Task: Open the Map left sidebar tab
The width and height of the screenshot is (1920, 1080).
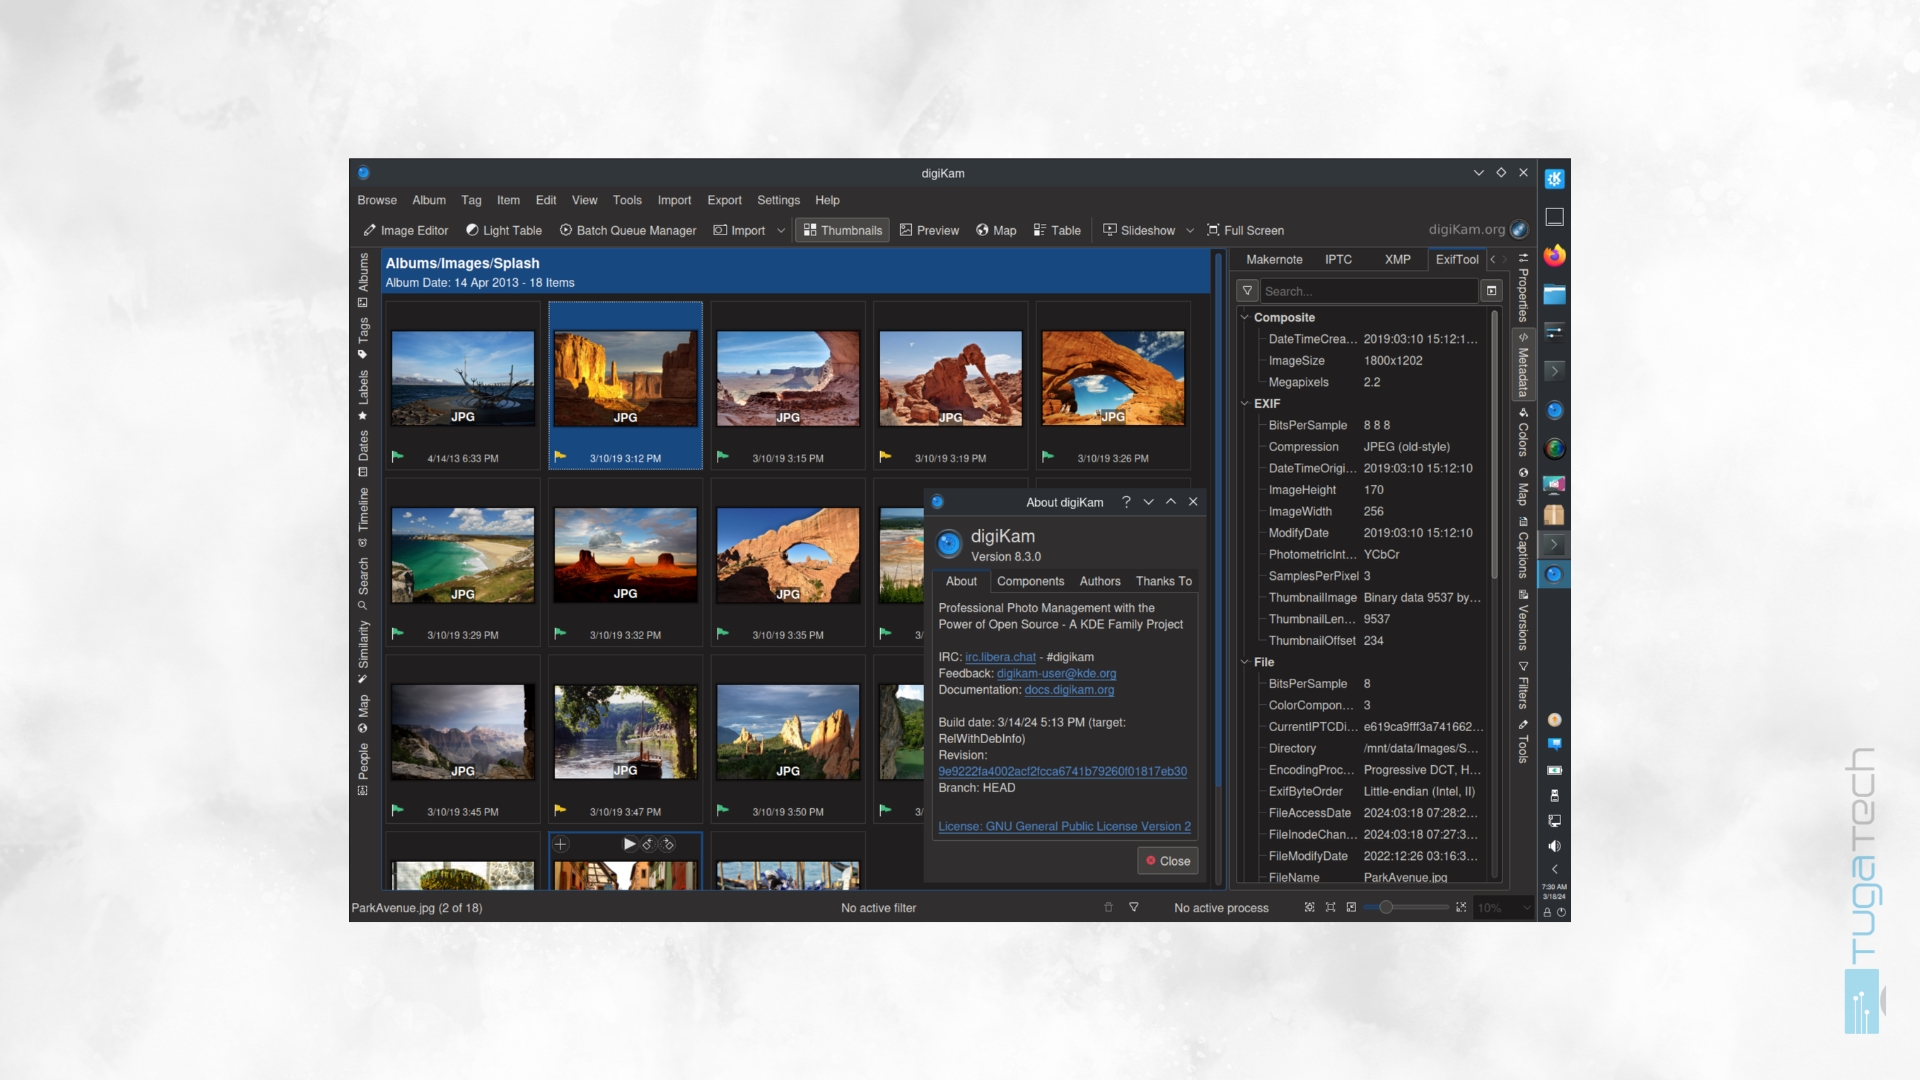Action: [363, 713]
